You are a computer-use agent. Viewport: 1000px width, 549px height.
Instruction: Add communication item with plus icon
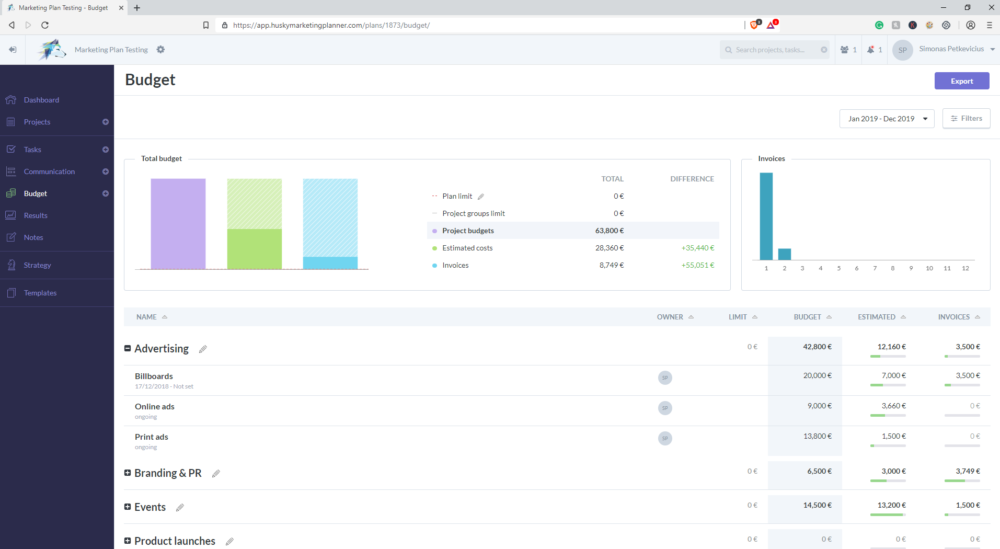tap(105, 172)
